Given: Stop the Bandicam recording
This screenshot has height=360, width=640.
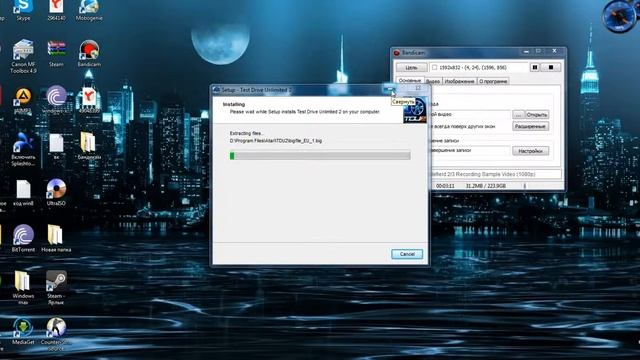Looking at the screenshot, I should coord(551,67).
